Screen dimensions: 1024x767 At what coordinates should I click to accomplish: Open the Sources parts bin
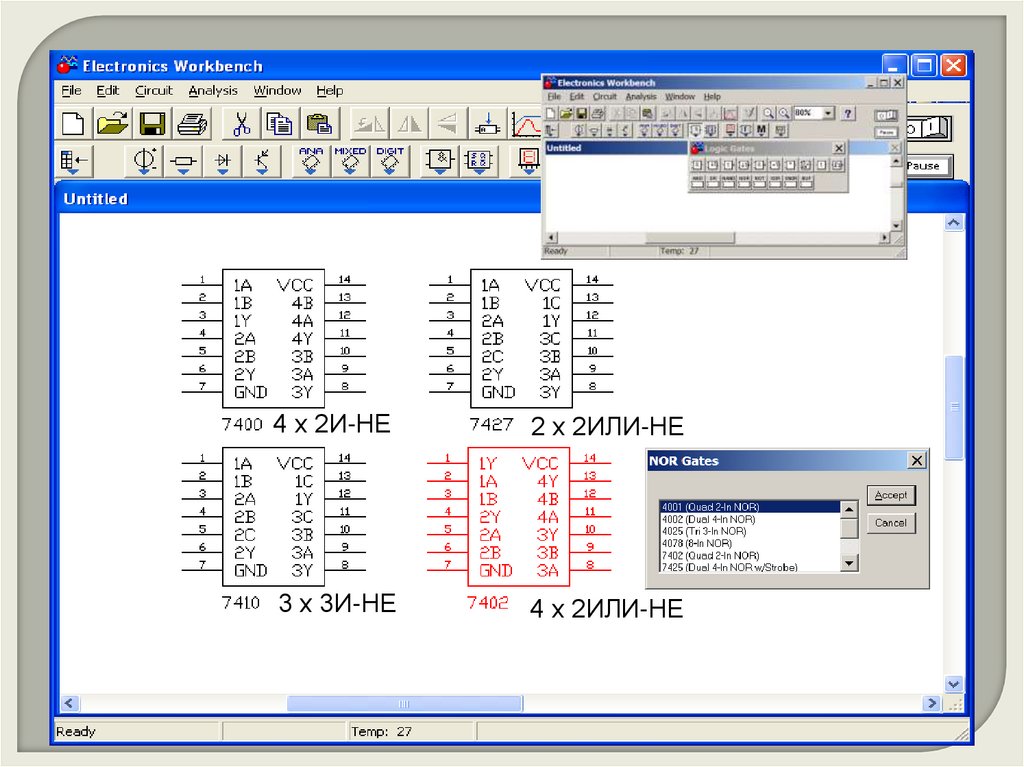144,161
